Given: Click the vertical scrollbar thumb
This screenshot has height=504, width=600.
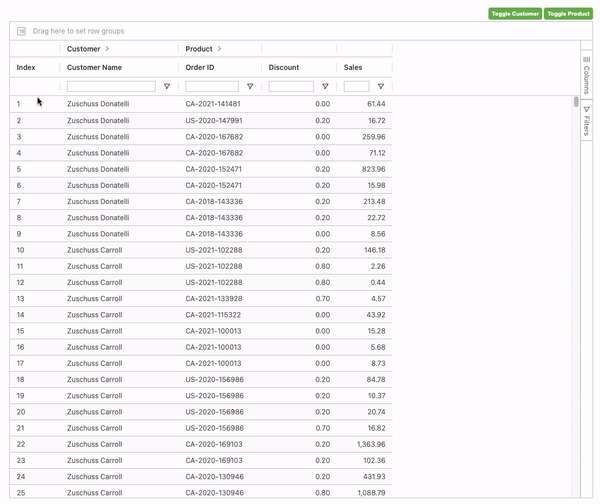Looking at the screenshot, I should pyautogui.click(x=576, y=102).
